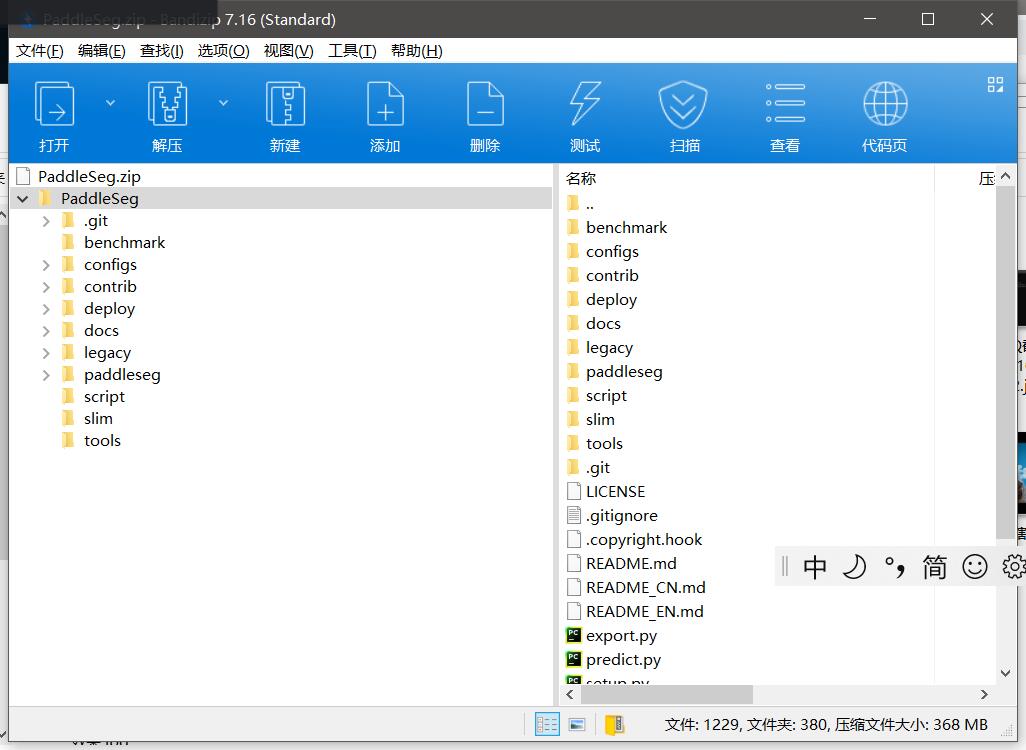Click the moon icon on IME bar
This screenshot has height=750, width=1026.
[x=855, y=567]
